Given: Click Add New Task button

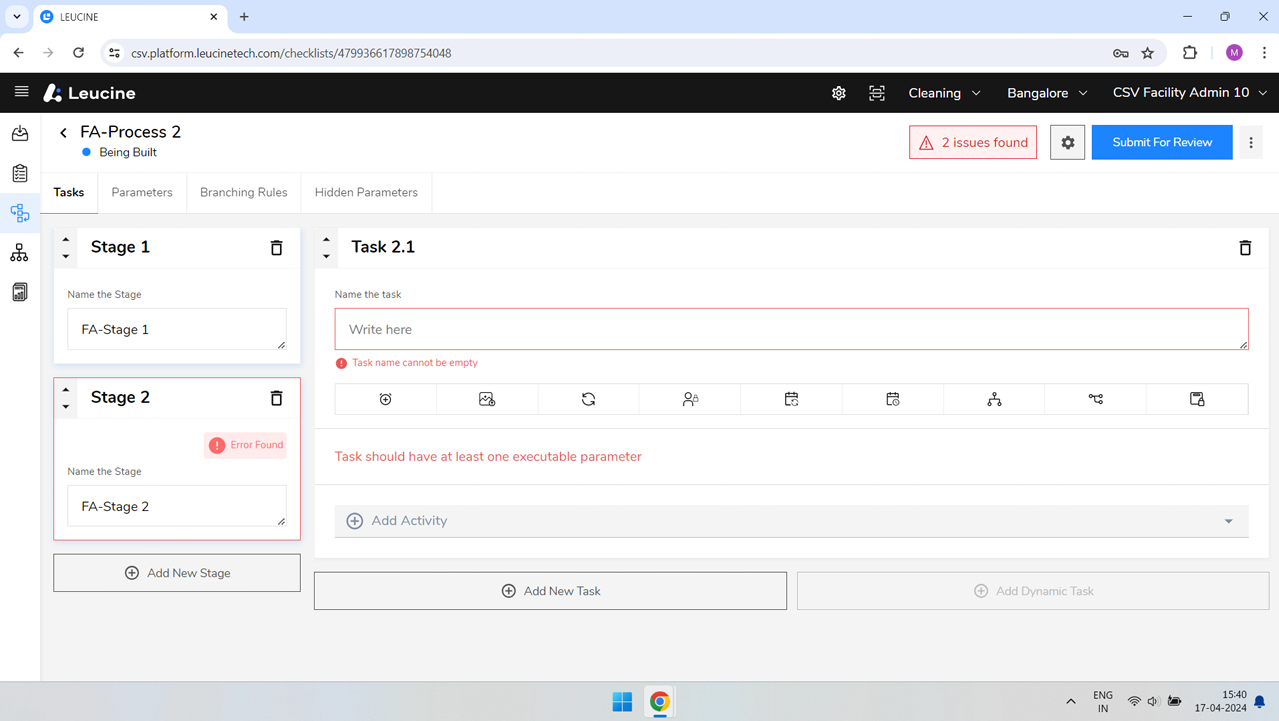Looking at the screenshot, I should [550, 591].
